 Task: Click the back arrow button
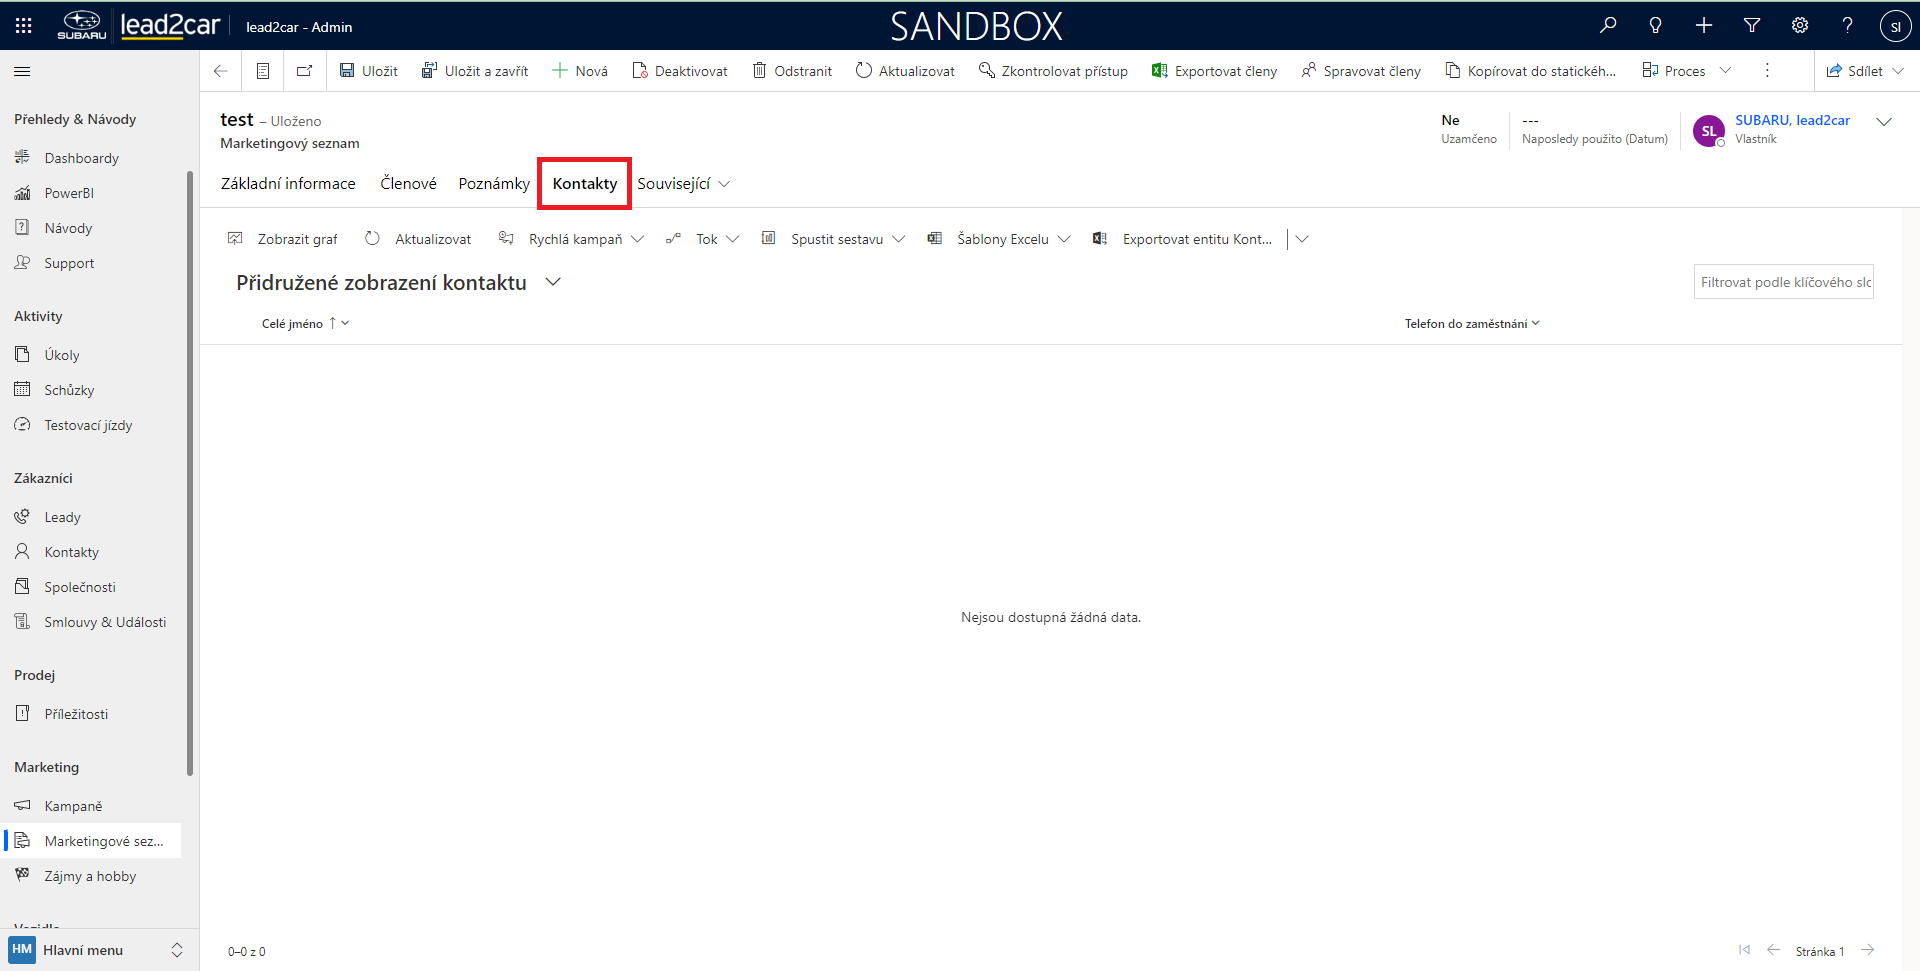pos(221,71)
